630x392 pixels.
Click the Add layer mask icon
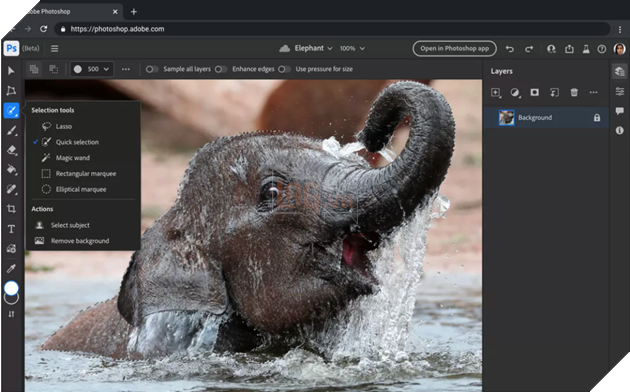click(x=534, y=92)
